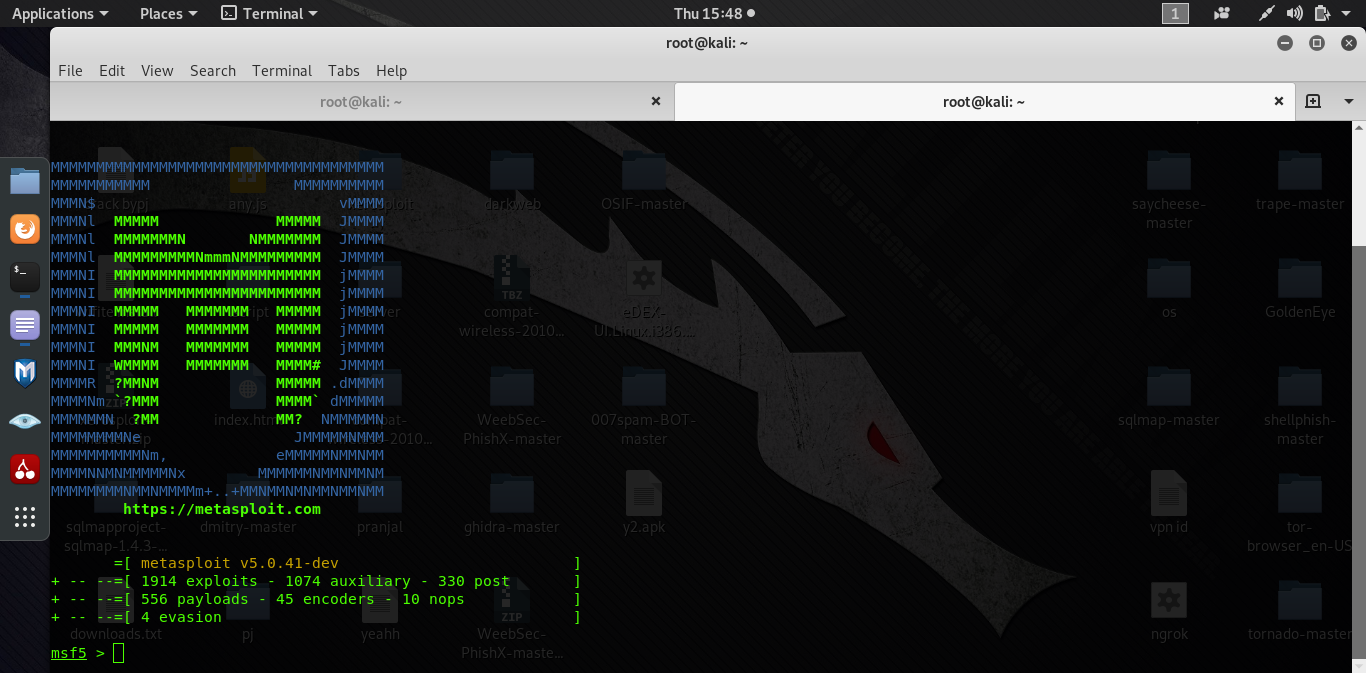Image resolution: width=1366 pixels, height=673 pixels.
Task: Click the eye-shaped tool icon in the dock
Action: point(24,421)
